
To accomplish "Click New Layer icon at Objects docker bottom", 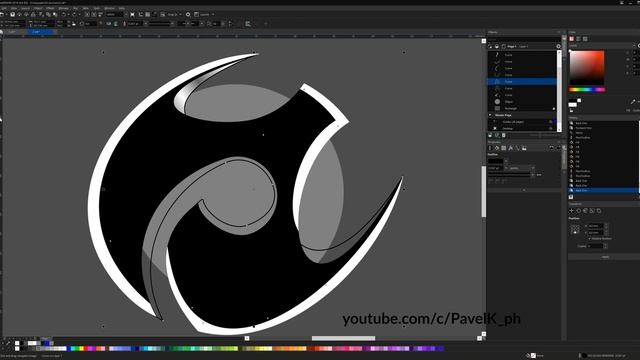I will coord(490,135).
